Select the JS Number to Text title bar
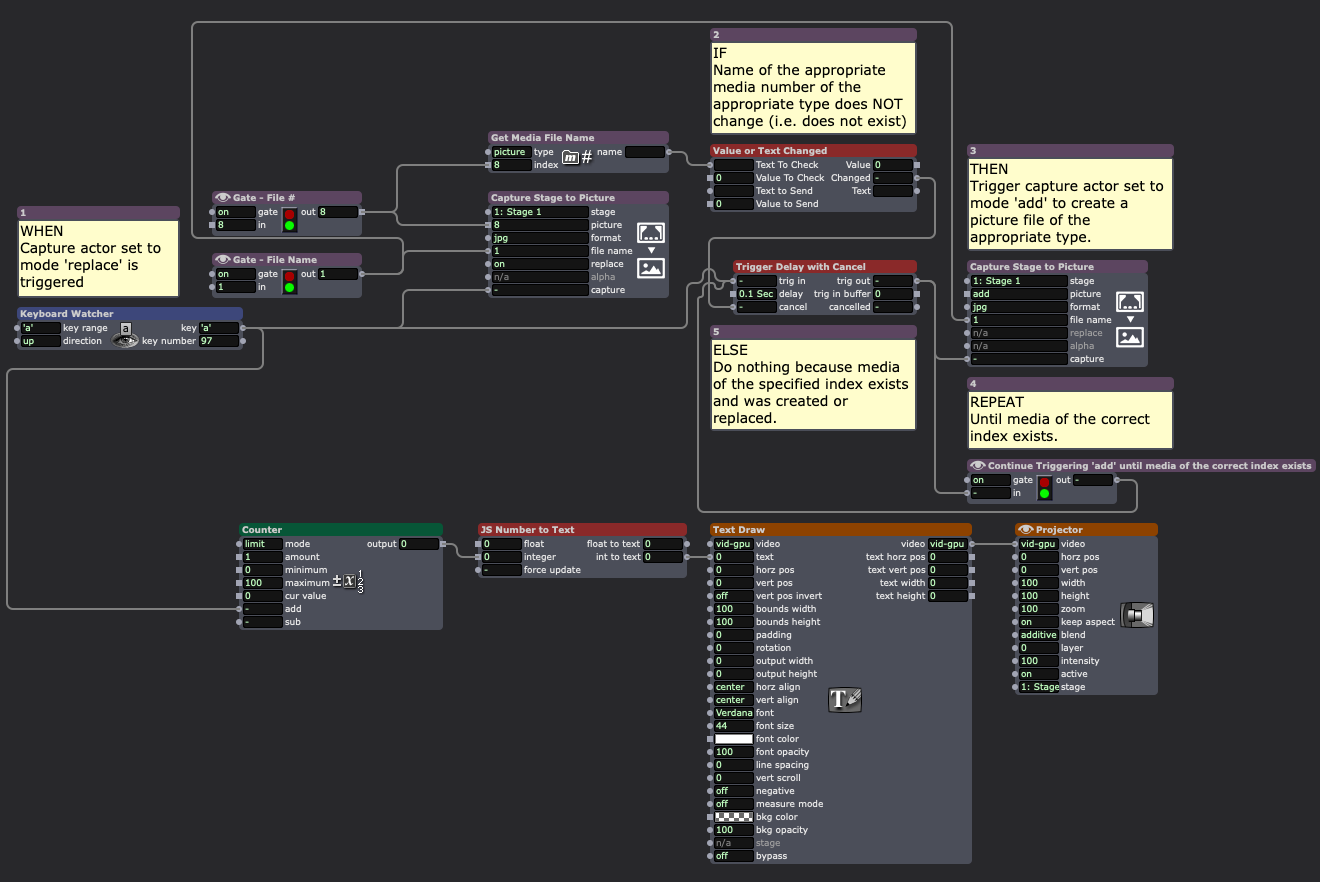The image size is (1320, 882). coord(582,530)
